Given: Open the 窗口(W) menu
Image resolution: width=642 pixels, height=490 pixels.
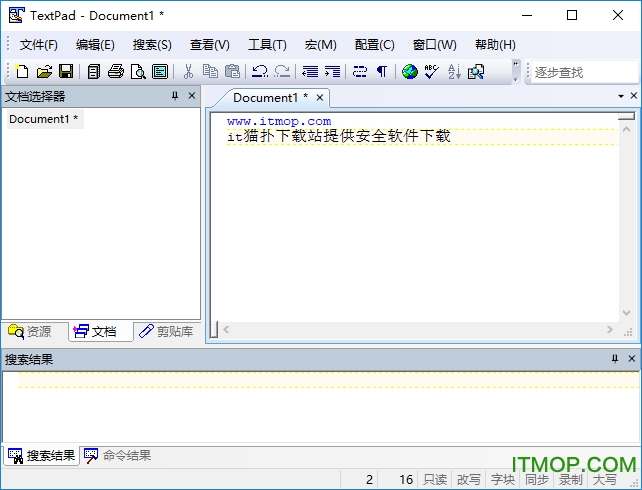Looking at the screenshot, I should pos(434,45).
